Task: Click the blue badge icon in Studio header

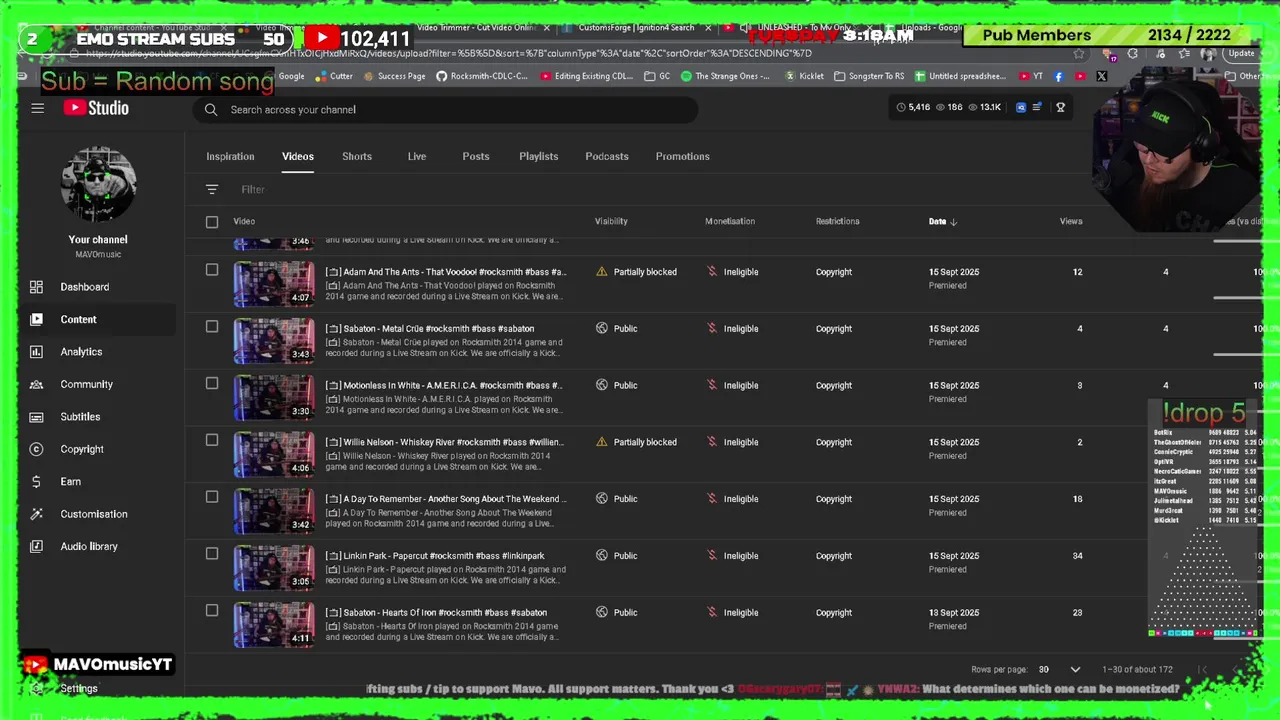Action: coord(1020,107)
